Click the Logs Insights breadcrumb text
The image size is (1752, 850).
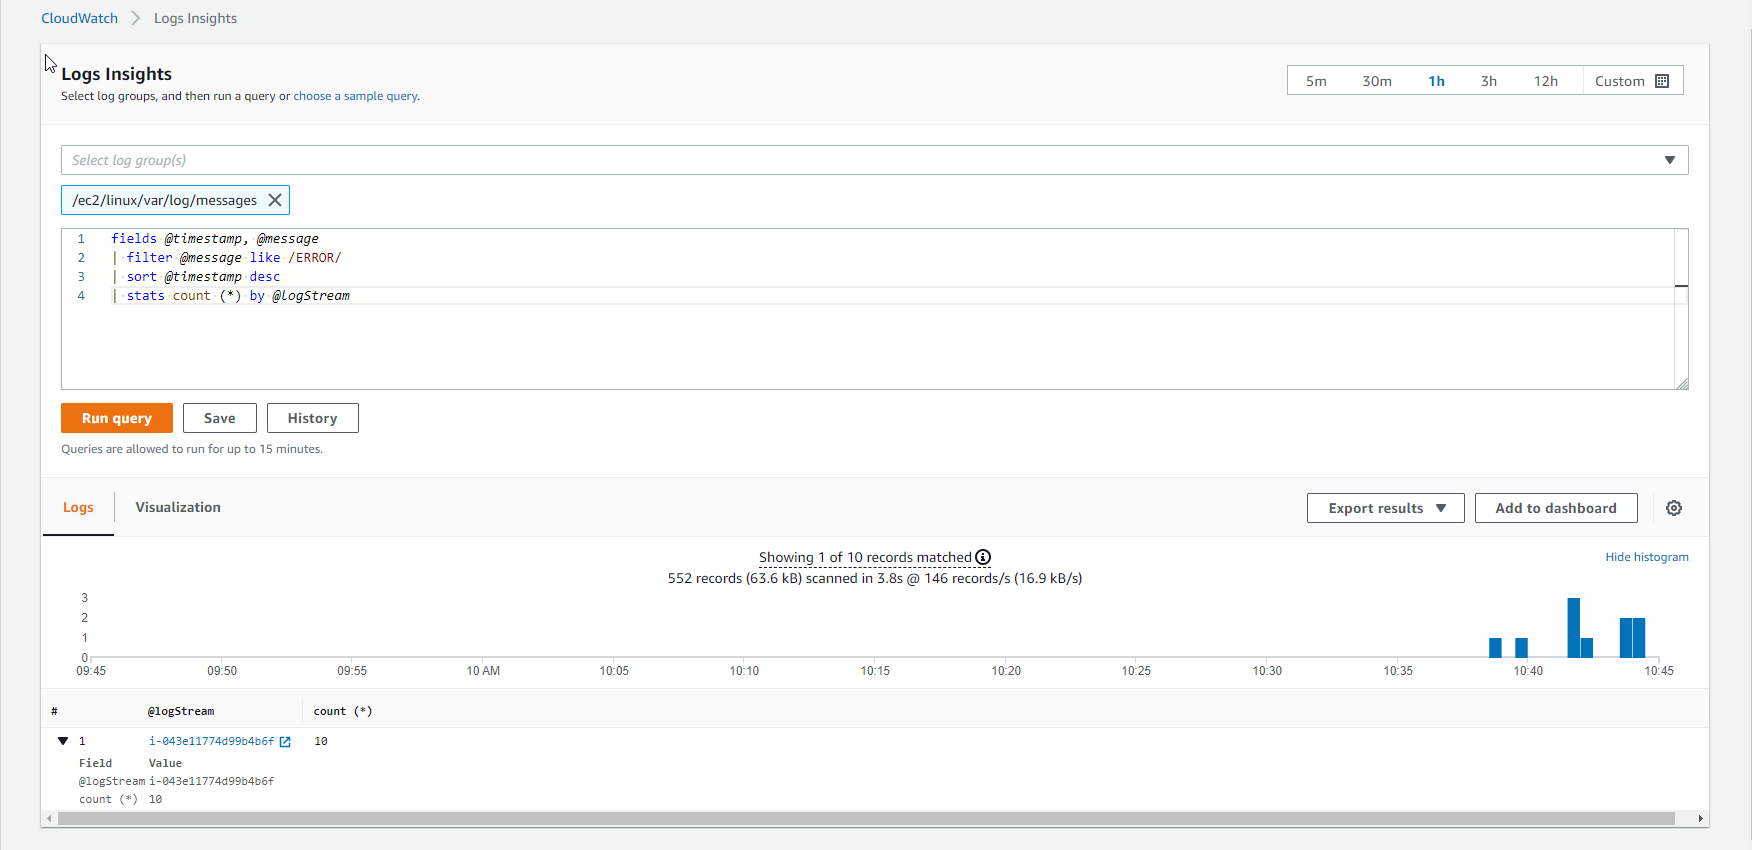[x=195, y=18]
